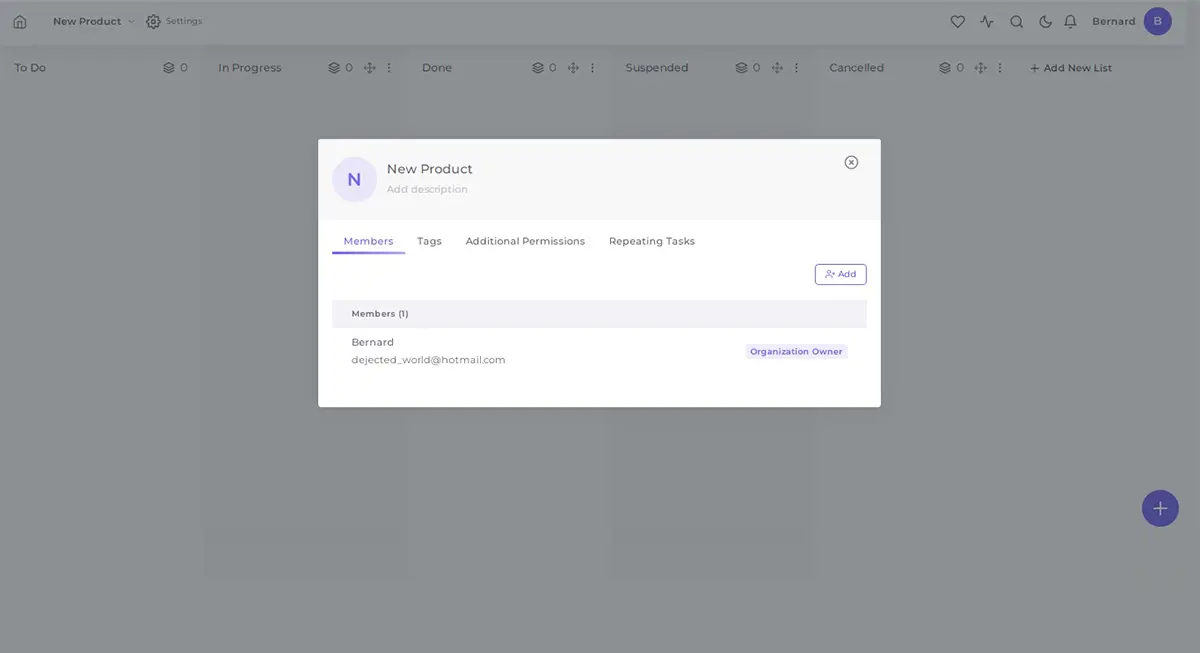
Task: Open the activity pulse icon
Action: pos(987,21)
